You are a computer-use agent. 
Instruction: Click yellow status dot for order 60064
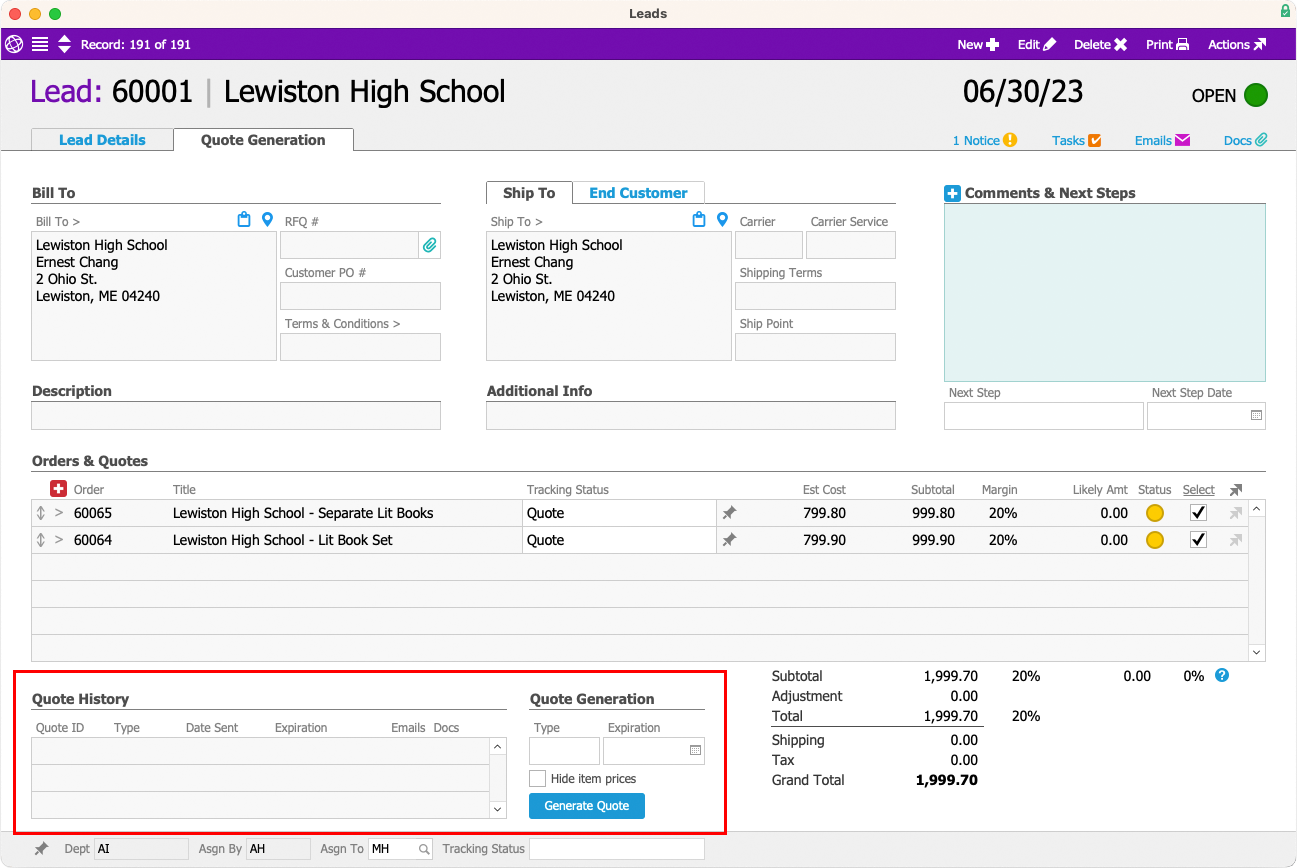click(1155, 540)
